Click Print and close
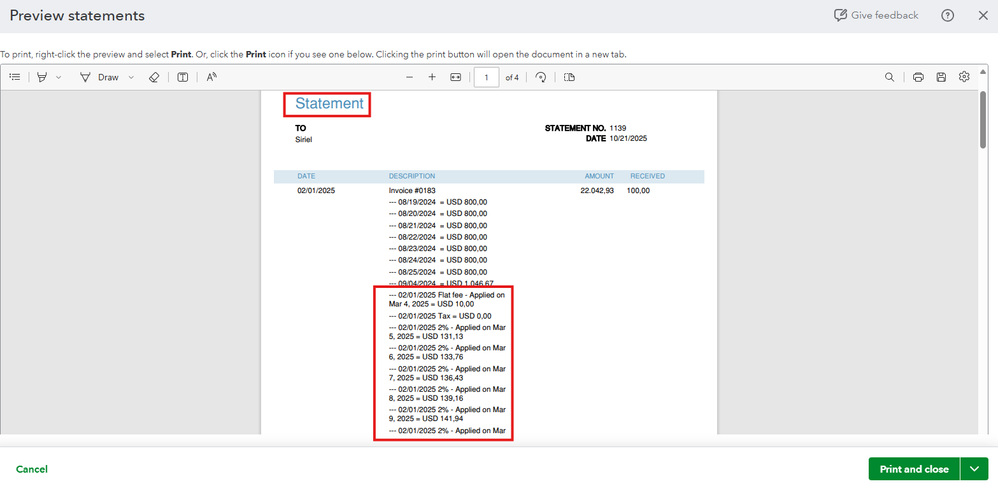 point(914,469)
